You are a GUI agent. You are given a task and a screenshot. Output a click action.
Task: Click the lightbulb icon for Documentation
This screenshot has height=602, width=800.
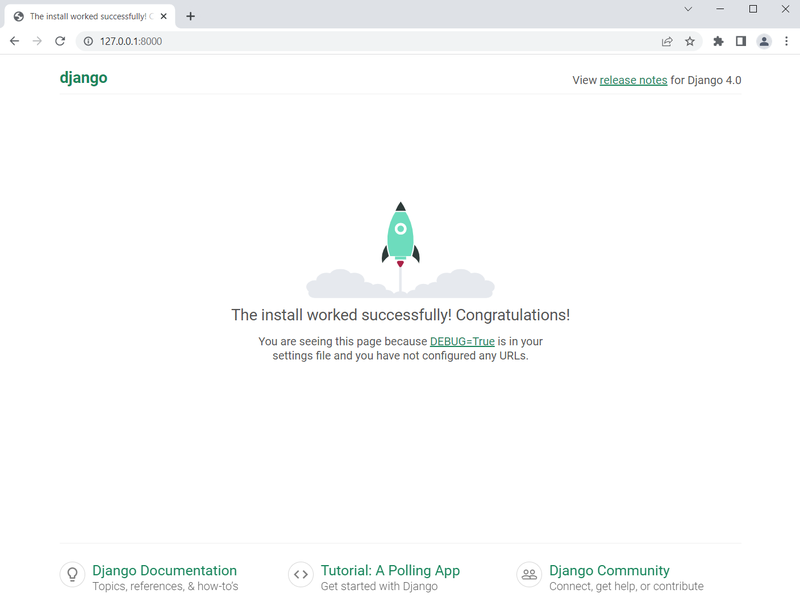[72, 574]
